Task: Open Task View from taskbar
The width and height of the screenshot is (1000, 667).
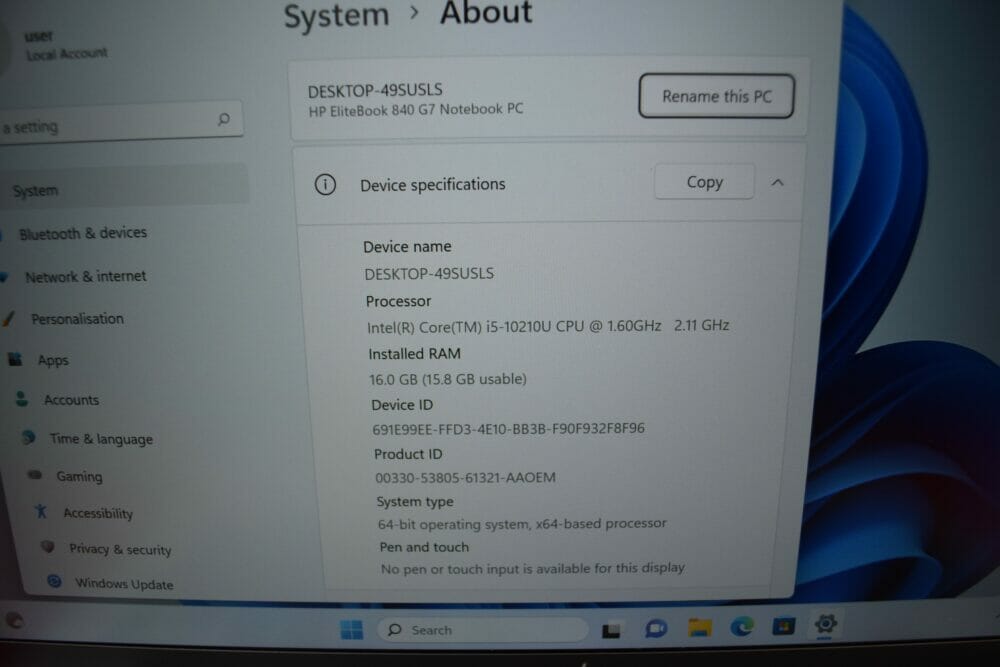Action: point(611,631)
